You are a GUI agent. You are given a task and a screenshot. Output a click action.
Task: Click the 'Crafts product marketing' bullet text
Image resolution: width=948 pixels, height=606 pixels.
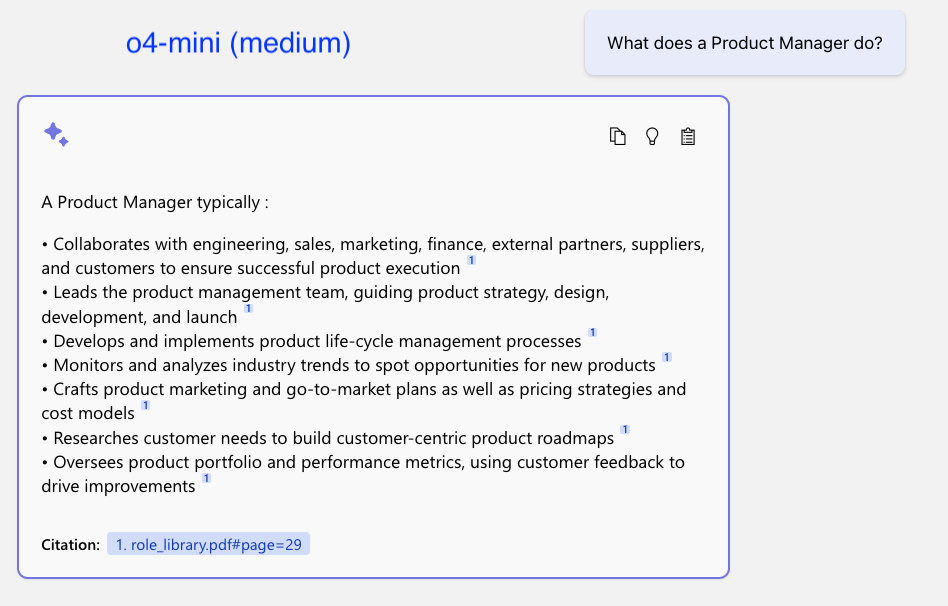(363, 401)
